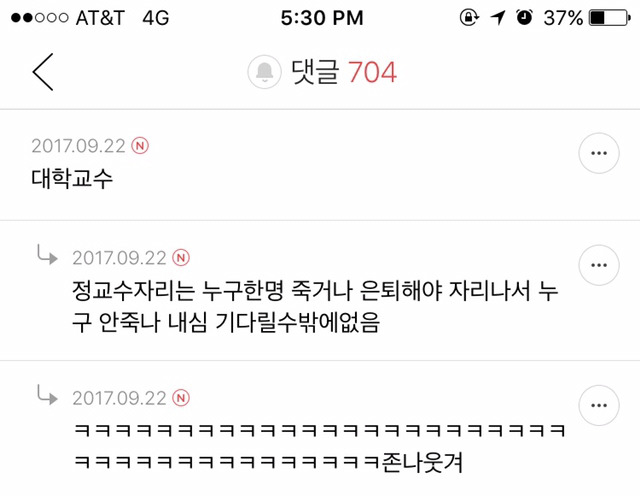
Task: Open more options for 정교수자리는 reply
Action: point(599,265)
